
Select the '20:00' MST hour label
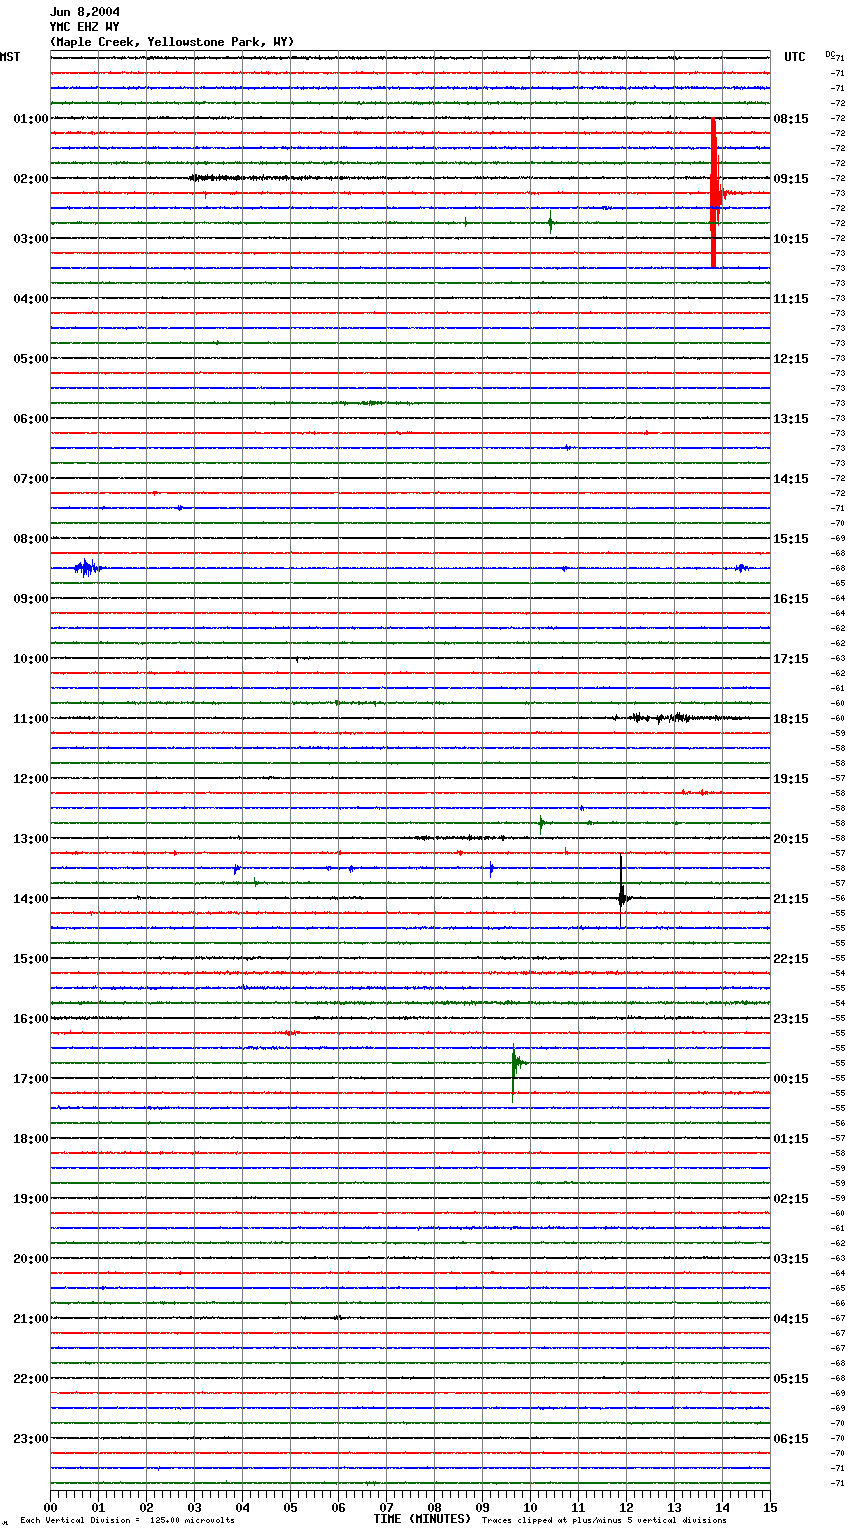click(31, 1259)
